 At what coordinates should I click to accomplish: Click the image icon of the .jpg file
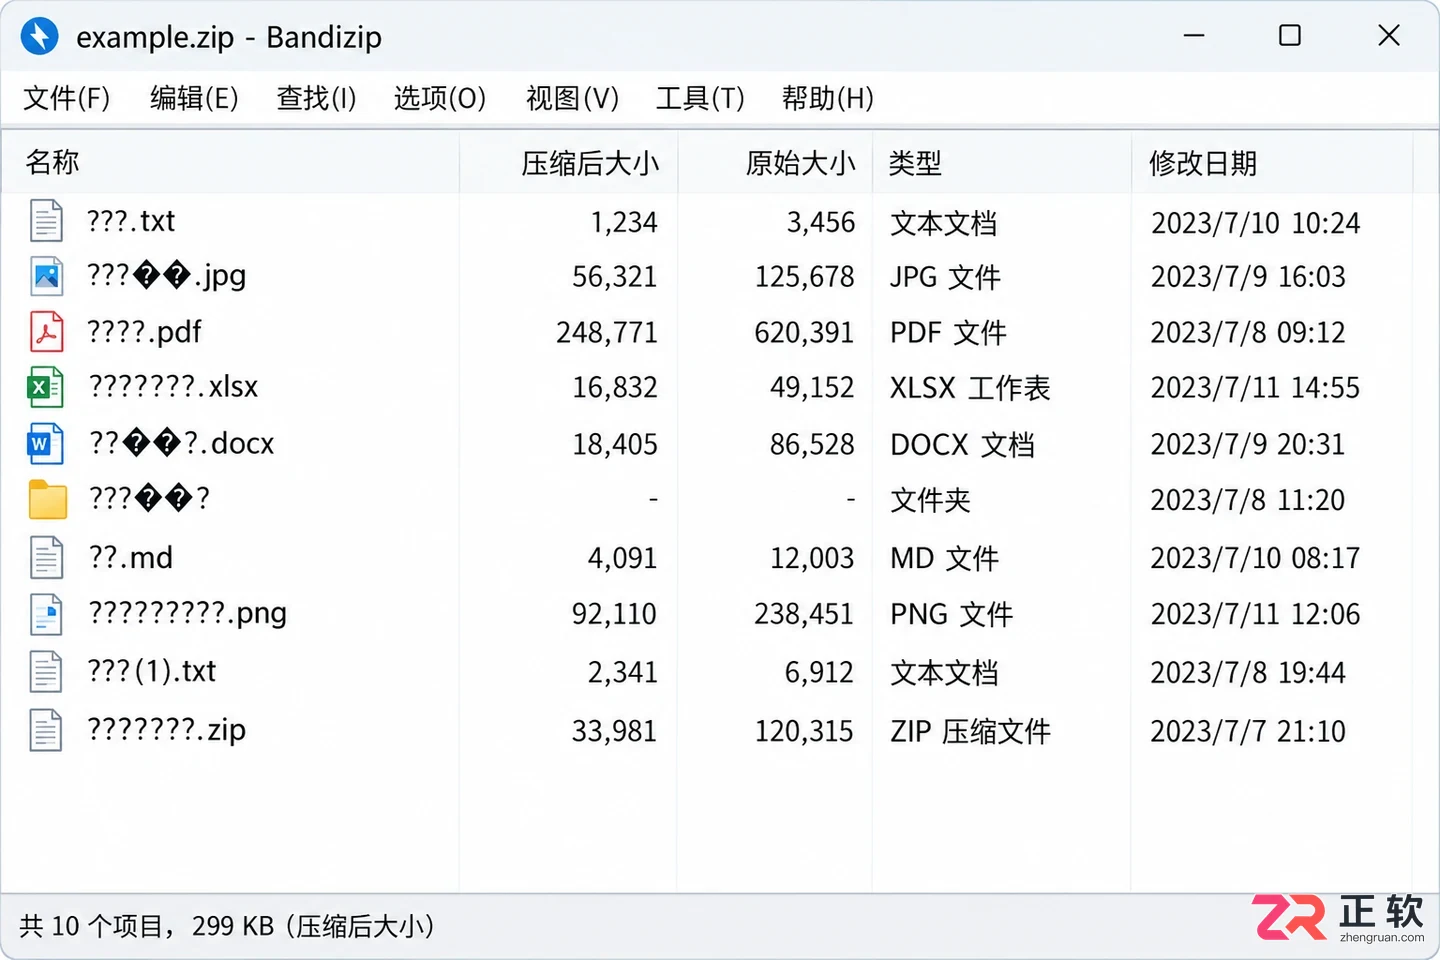46,276
